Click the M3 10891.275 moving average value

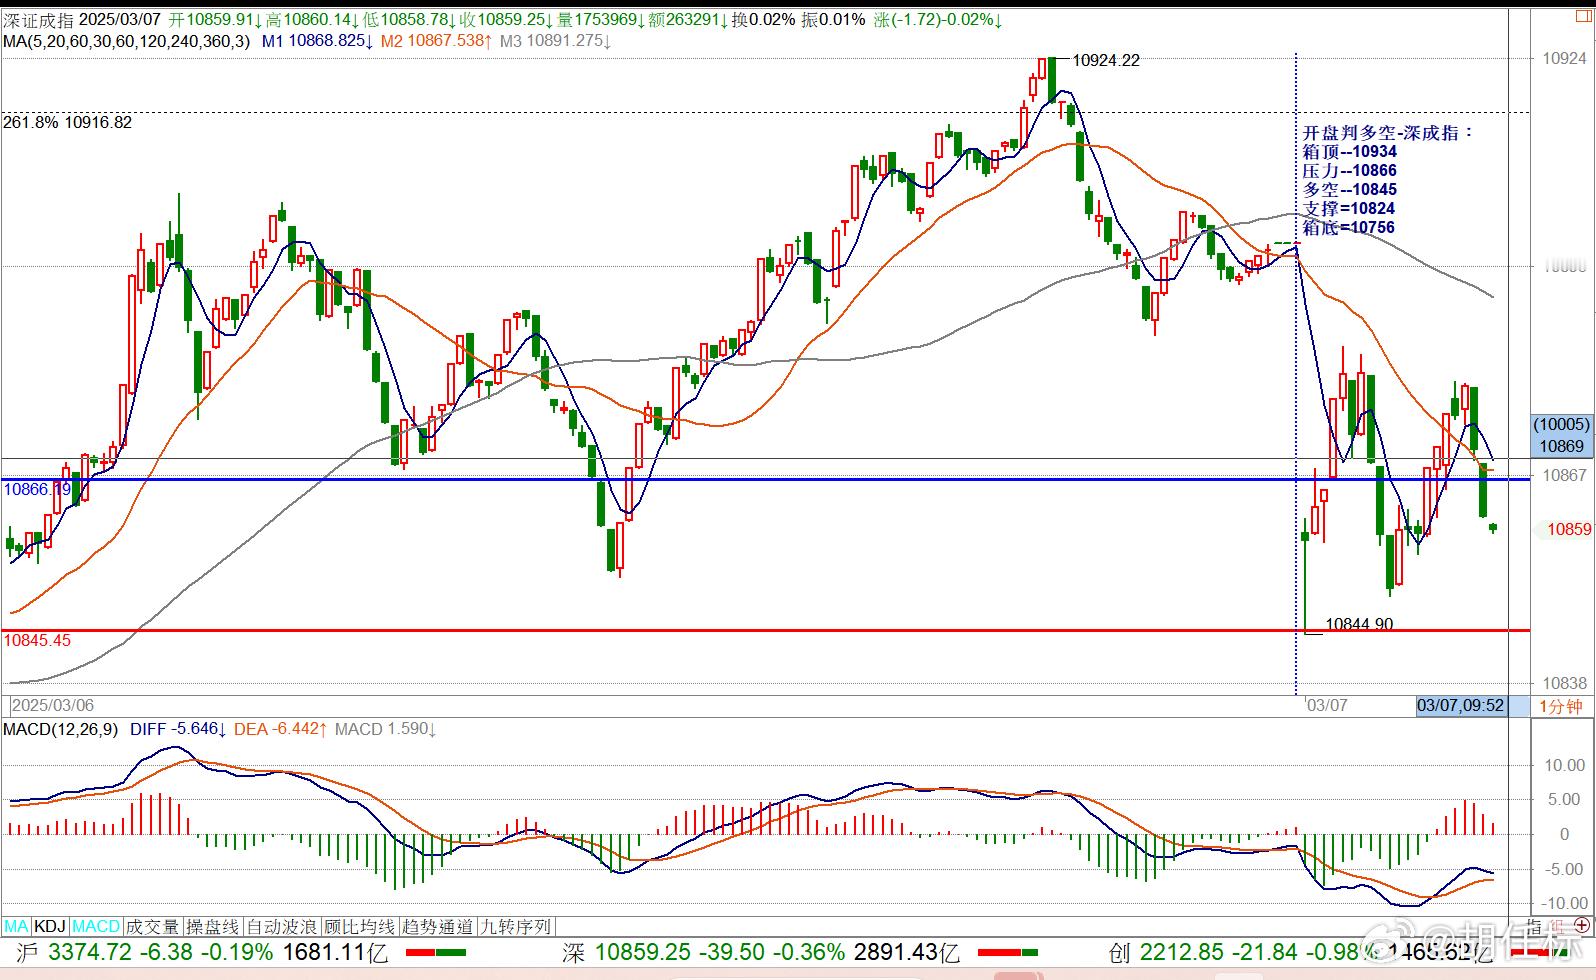coord(555,41)
